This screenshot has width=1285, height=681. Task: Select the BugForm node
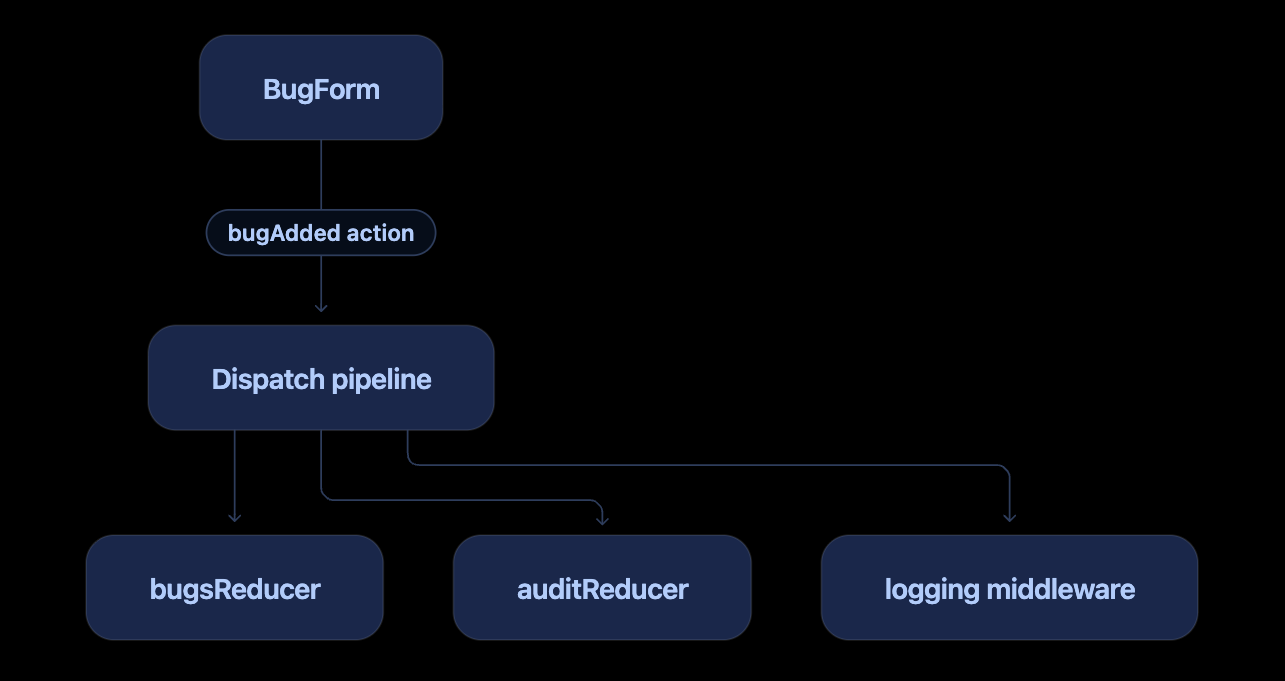[x=321, y=88]
